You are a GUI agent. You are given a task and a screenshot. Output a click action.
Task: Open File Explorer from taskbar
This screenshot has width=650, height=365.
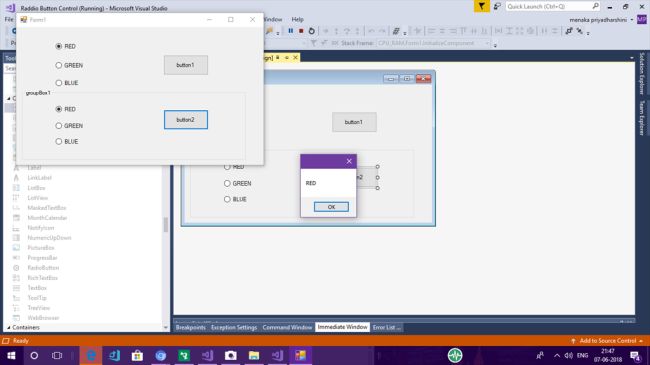pyautogui.click(x=254, y=355)
